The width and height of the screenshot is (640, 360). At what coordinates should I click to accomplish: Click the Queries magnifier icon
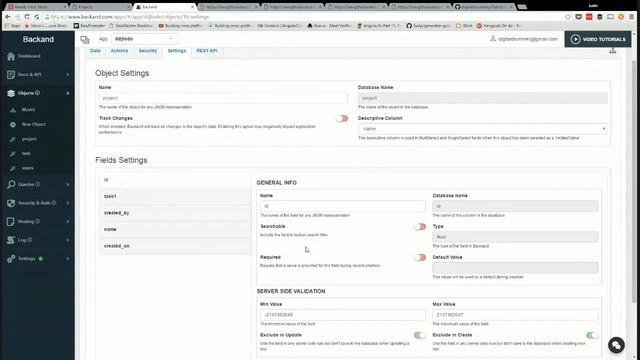click(x=11, y=184)
